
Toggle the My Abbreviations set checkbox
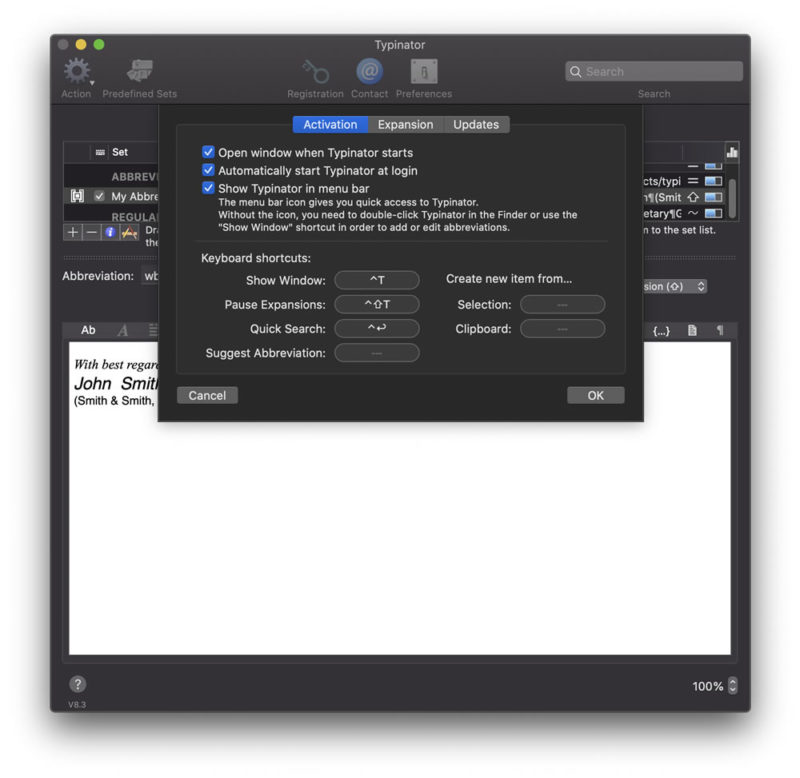[99, 196]
